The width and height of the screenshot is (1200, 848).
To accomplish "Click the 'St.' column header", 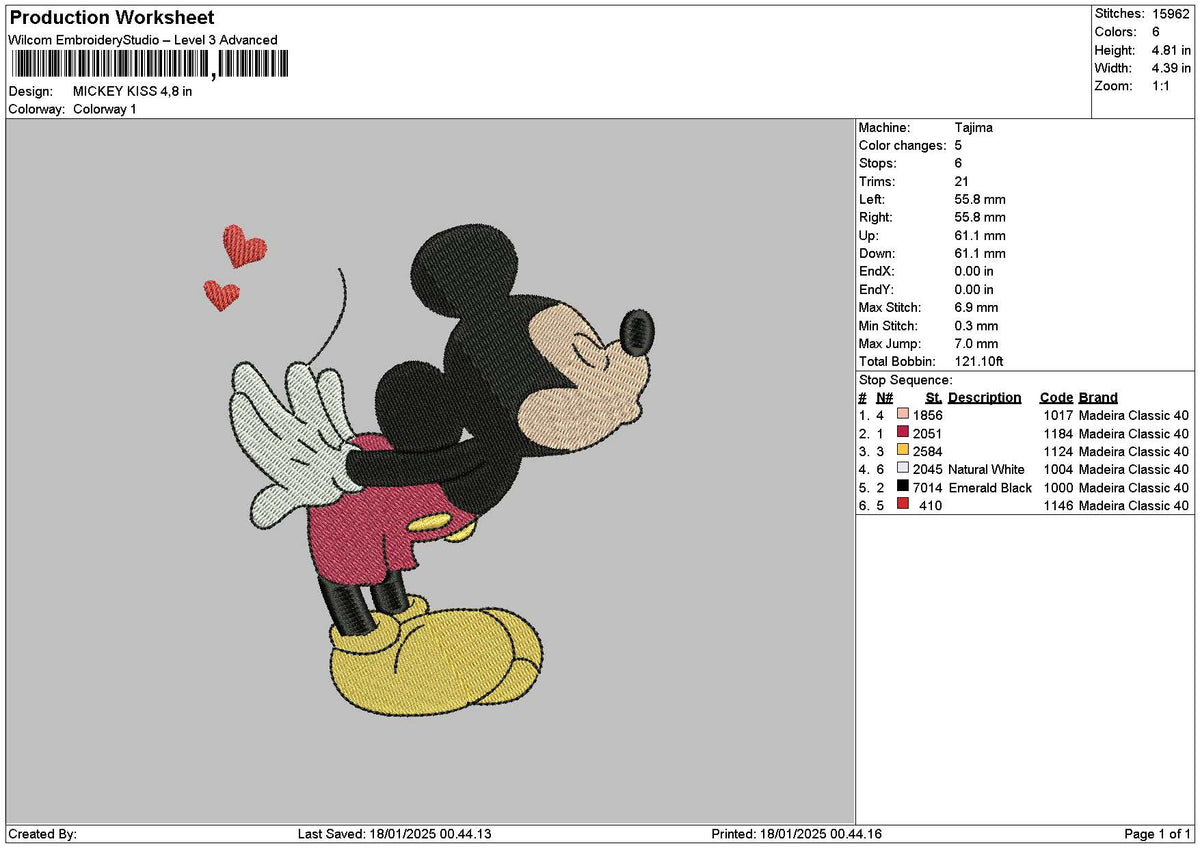I will [x=934, y=398].
